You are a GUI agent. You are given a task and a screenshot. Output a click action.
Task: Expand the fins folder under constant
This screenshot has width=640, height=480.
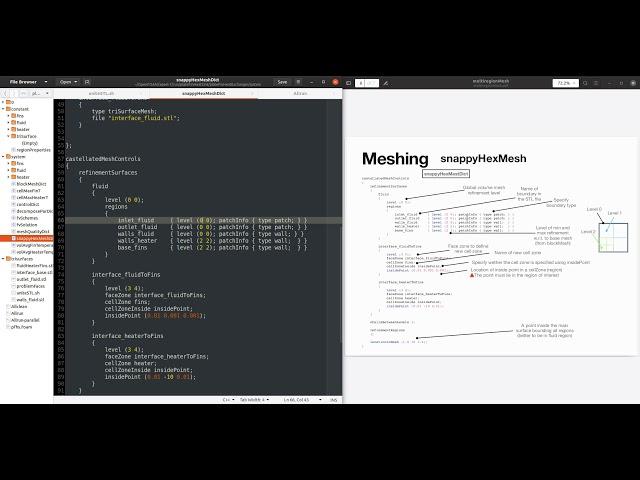[x=8, y=116]
